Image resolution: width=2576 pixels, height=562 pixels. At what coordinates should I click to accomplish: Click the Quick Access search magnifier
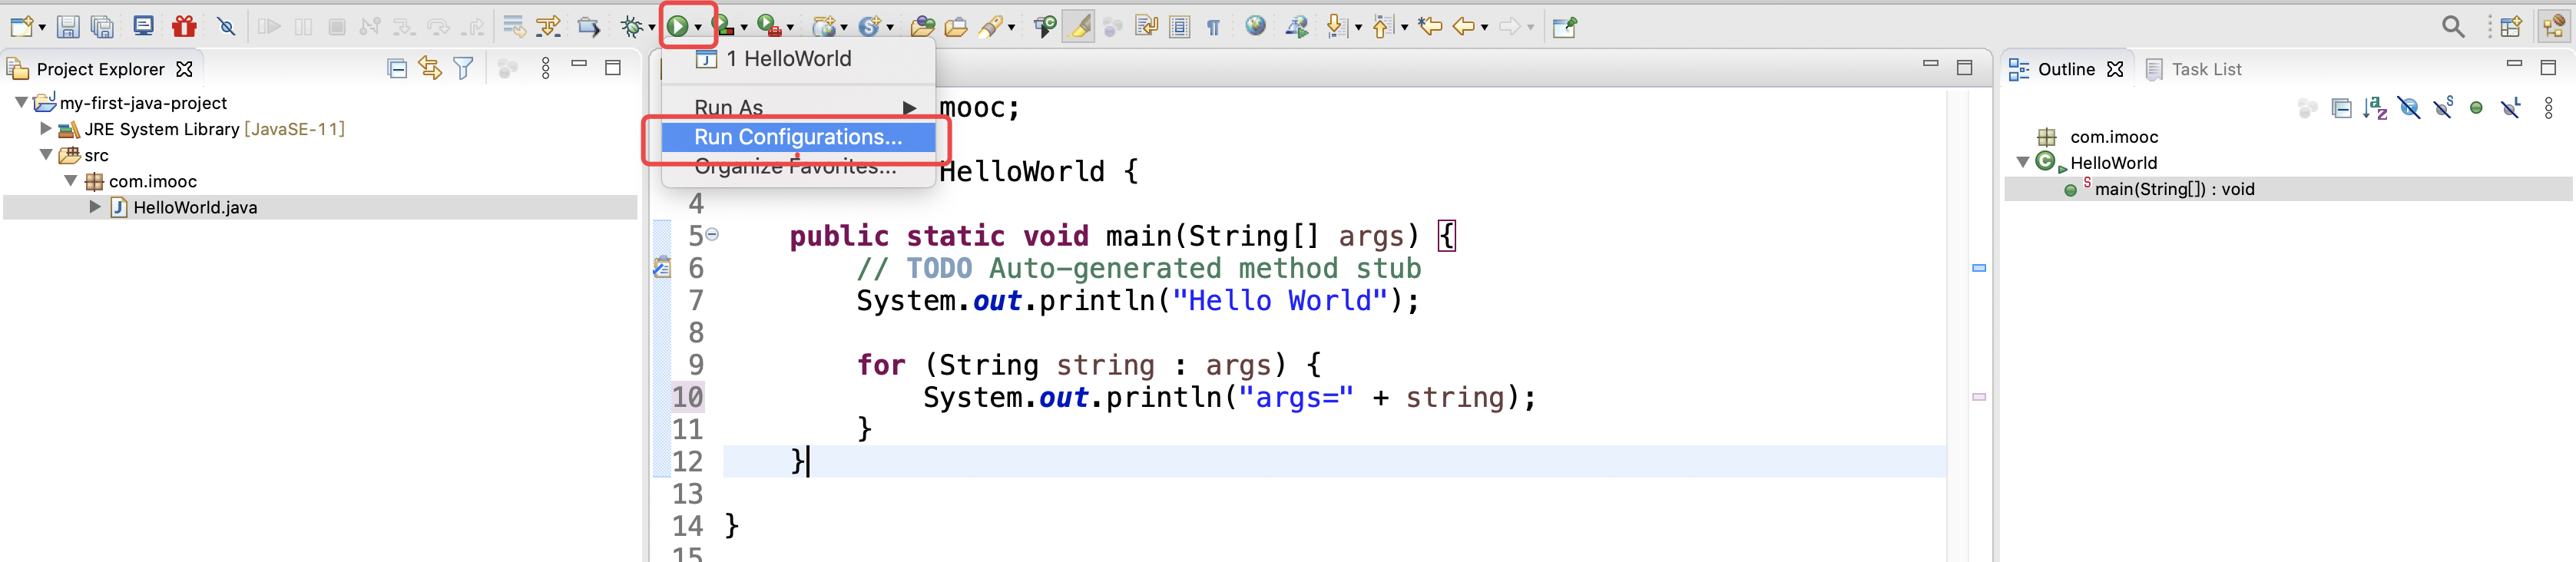pos(2453,27)
